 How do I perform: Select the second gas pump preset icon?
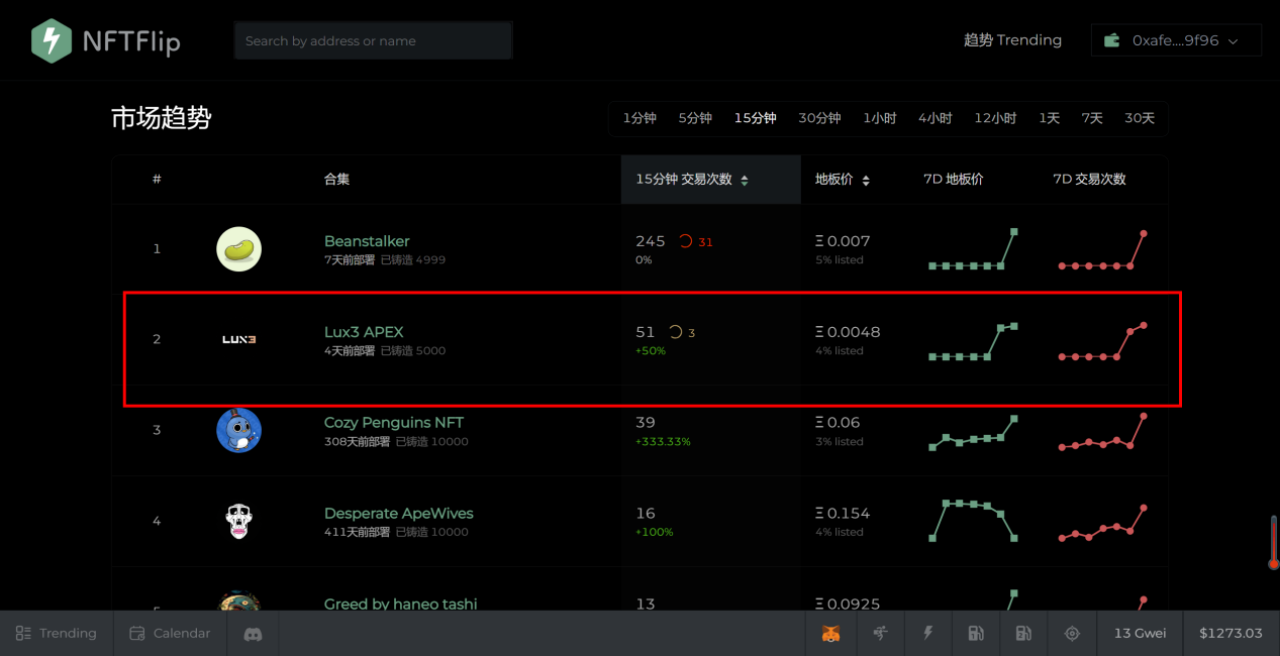(1024, 633)
